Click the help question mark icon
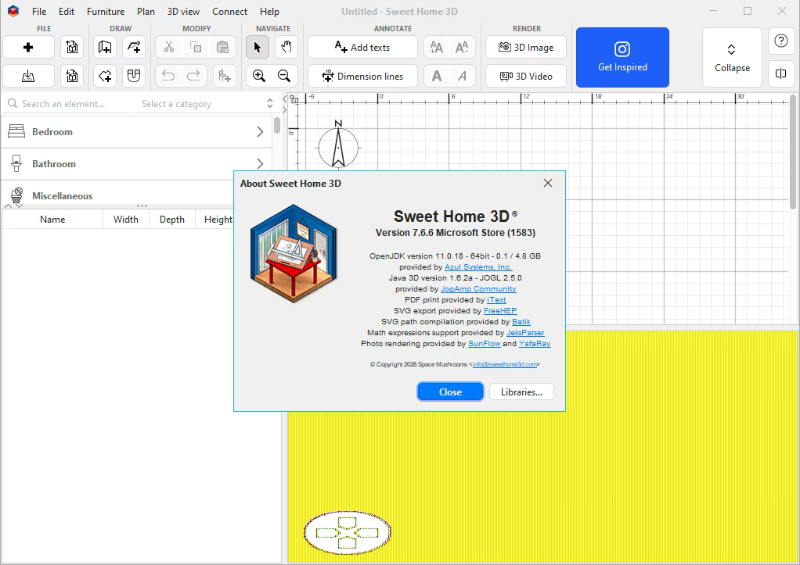 [780, 42]
